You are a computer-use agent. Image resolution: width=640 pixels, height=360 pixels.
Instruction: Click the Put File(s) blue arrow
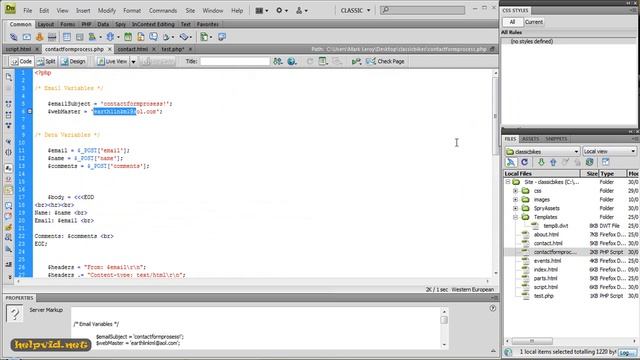click(x=553, y=162)
